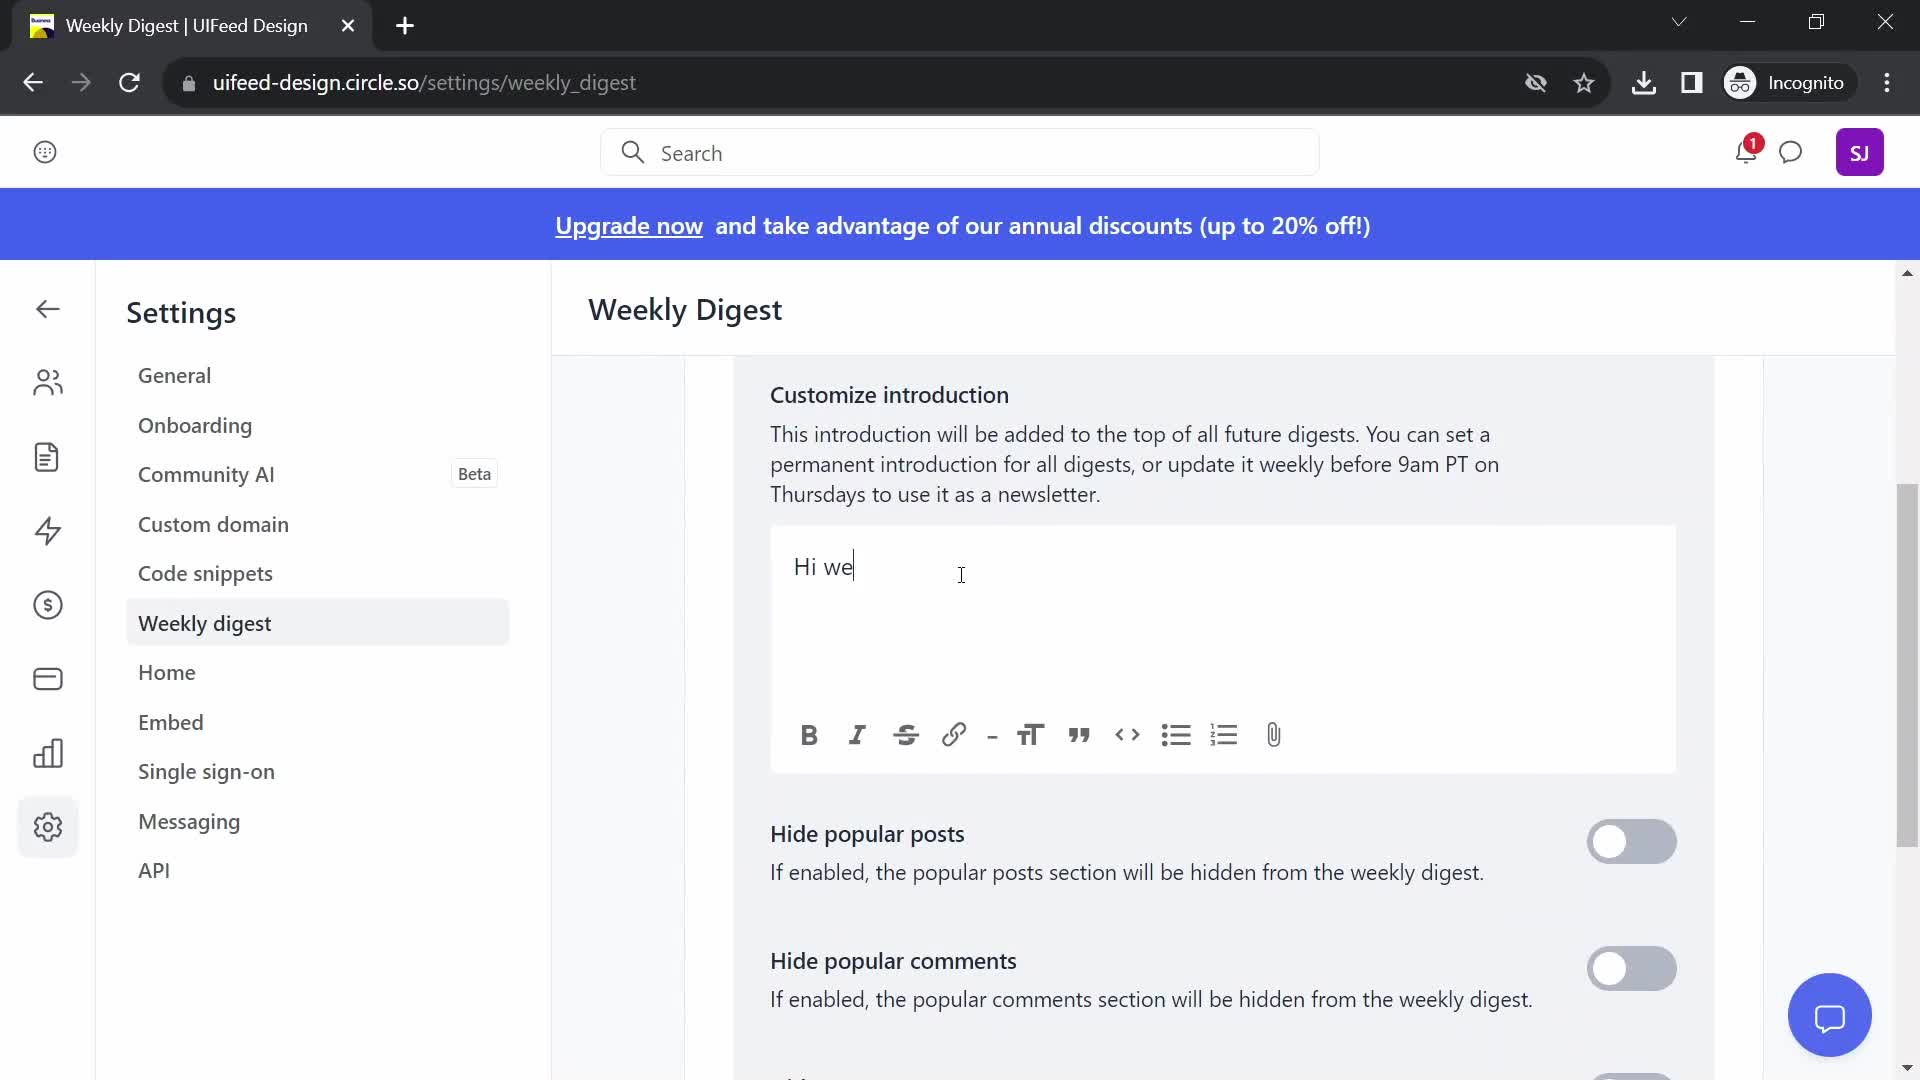Click the attachment upload icon
The height and width of the screenshot is (1080, 1920).
click(x=1271, y=735)
